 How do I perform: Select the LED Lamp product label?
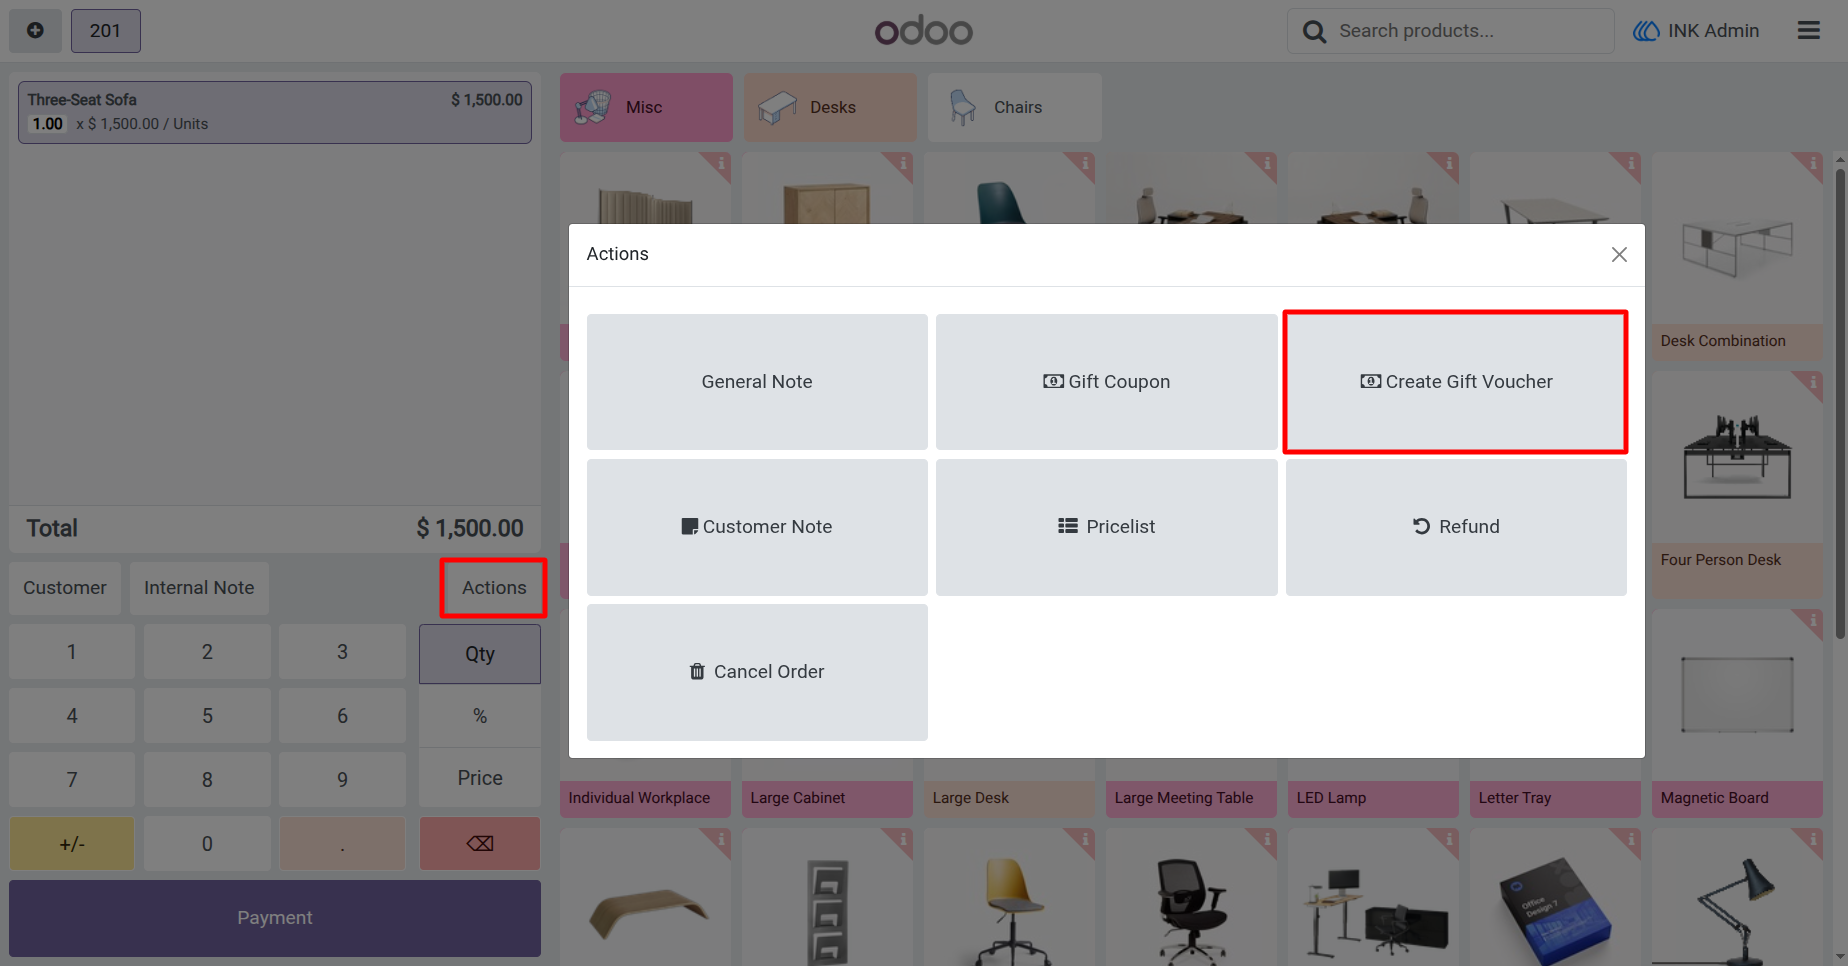(1331, 798)
